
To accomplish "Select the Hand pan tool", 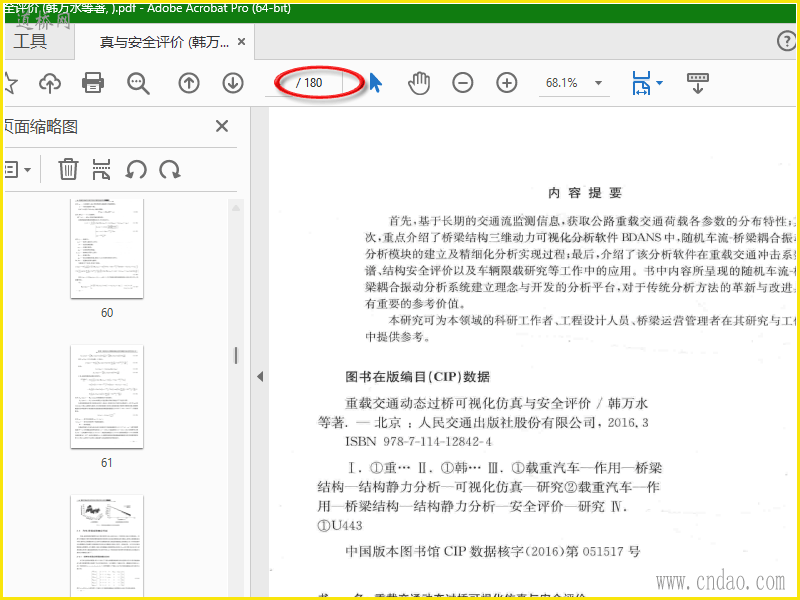I will tap(419, 83).
